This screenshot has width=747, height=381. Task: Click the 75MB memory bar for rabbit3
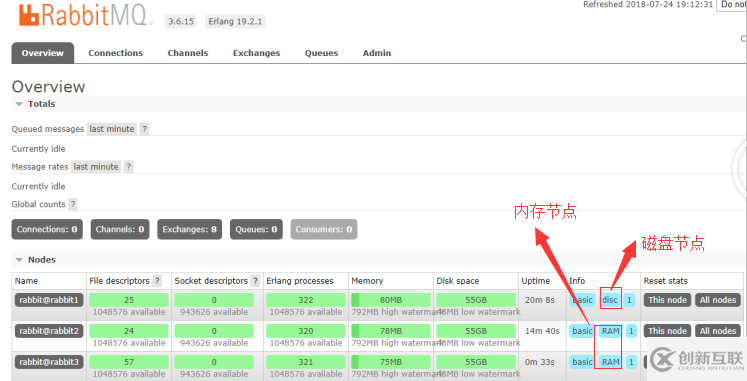click(391, 362)
